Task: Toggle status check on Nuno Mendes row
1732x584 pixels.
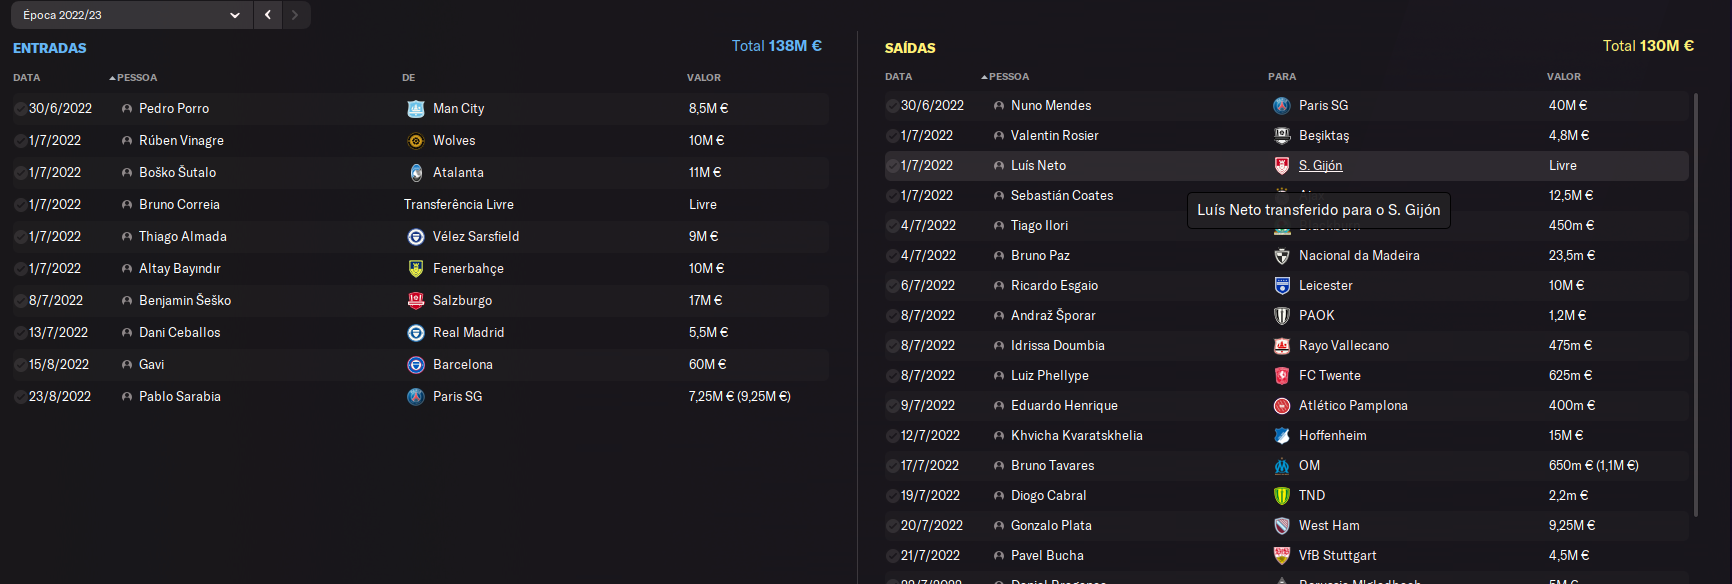Action: tap(892, 106)
